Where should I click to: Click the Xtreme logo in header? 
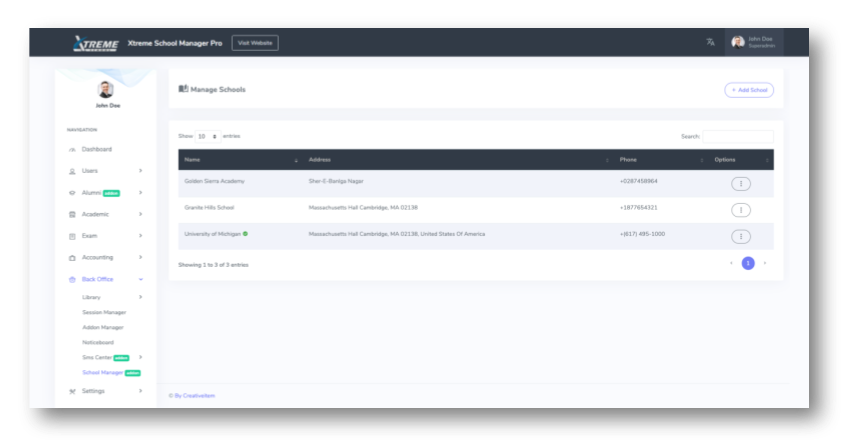(96, 43)
